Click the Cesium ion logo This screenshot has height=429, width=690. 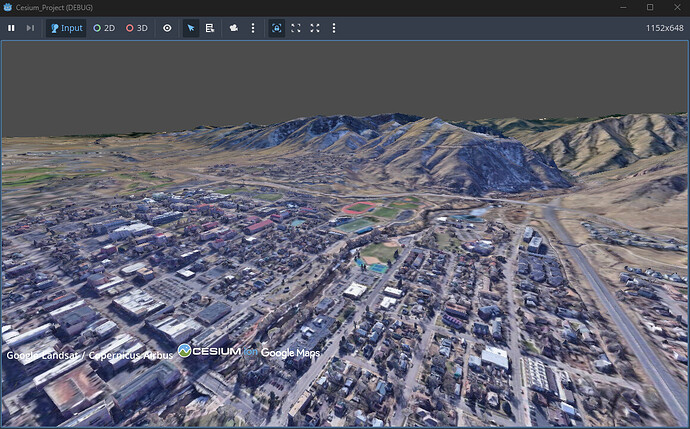pos(217,351)
